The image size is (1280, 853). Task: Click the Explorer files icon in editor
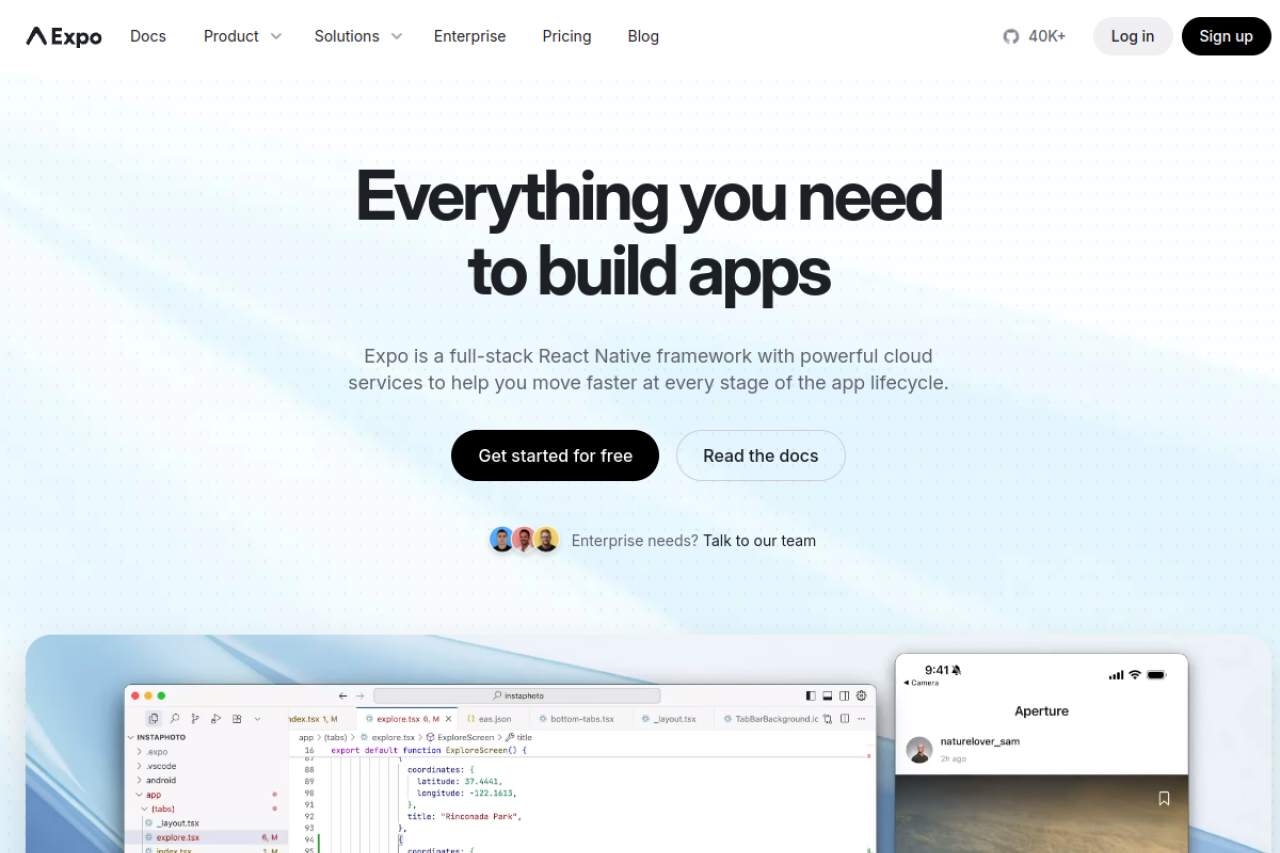(x=153, y=718)
